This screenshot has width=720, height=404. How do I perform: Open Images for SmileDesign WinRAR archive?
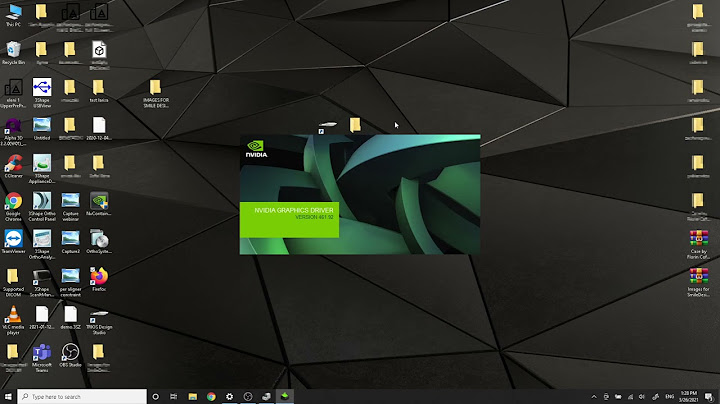pos(698,282)
